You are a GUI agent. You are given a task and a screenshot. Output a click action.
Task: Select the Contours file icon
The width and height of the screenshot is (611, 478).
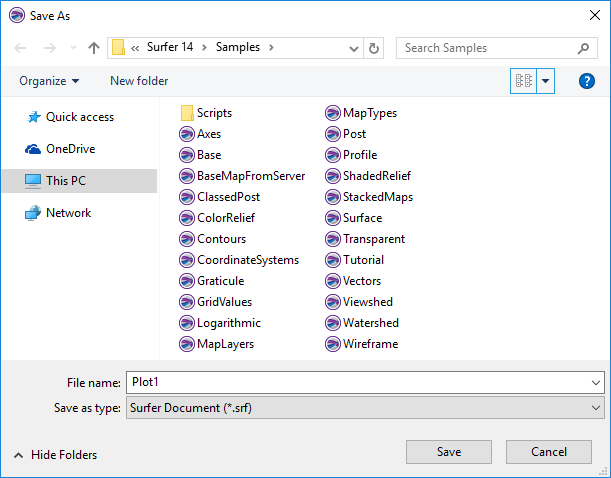click(187, 239)
